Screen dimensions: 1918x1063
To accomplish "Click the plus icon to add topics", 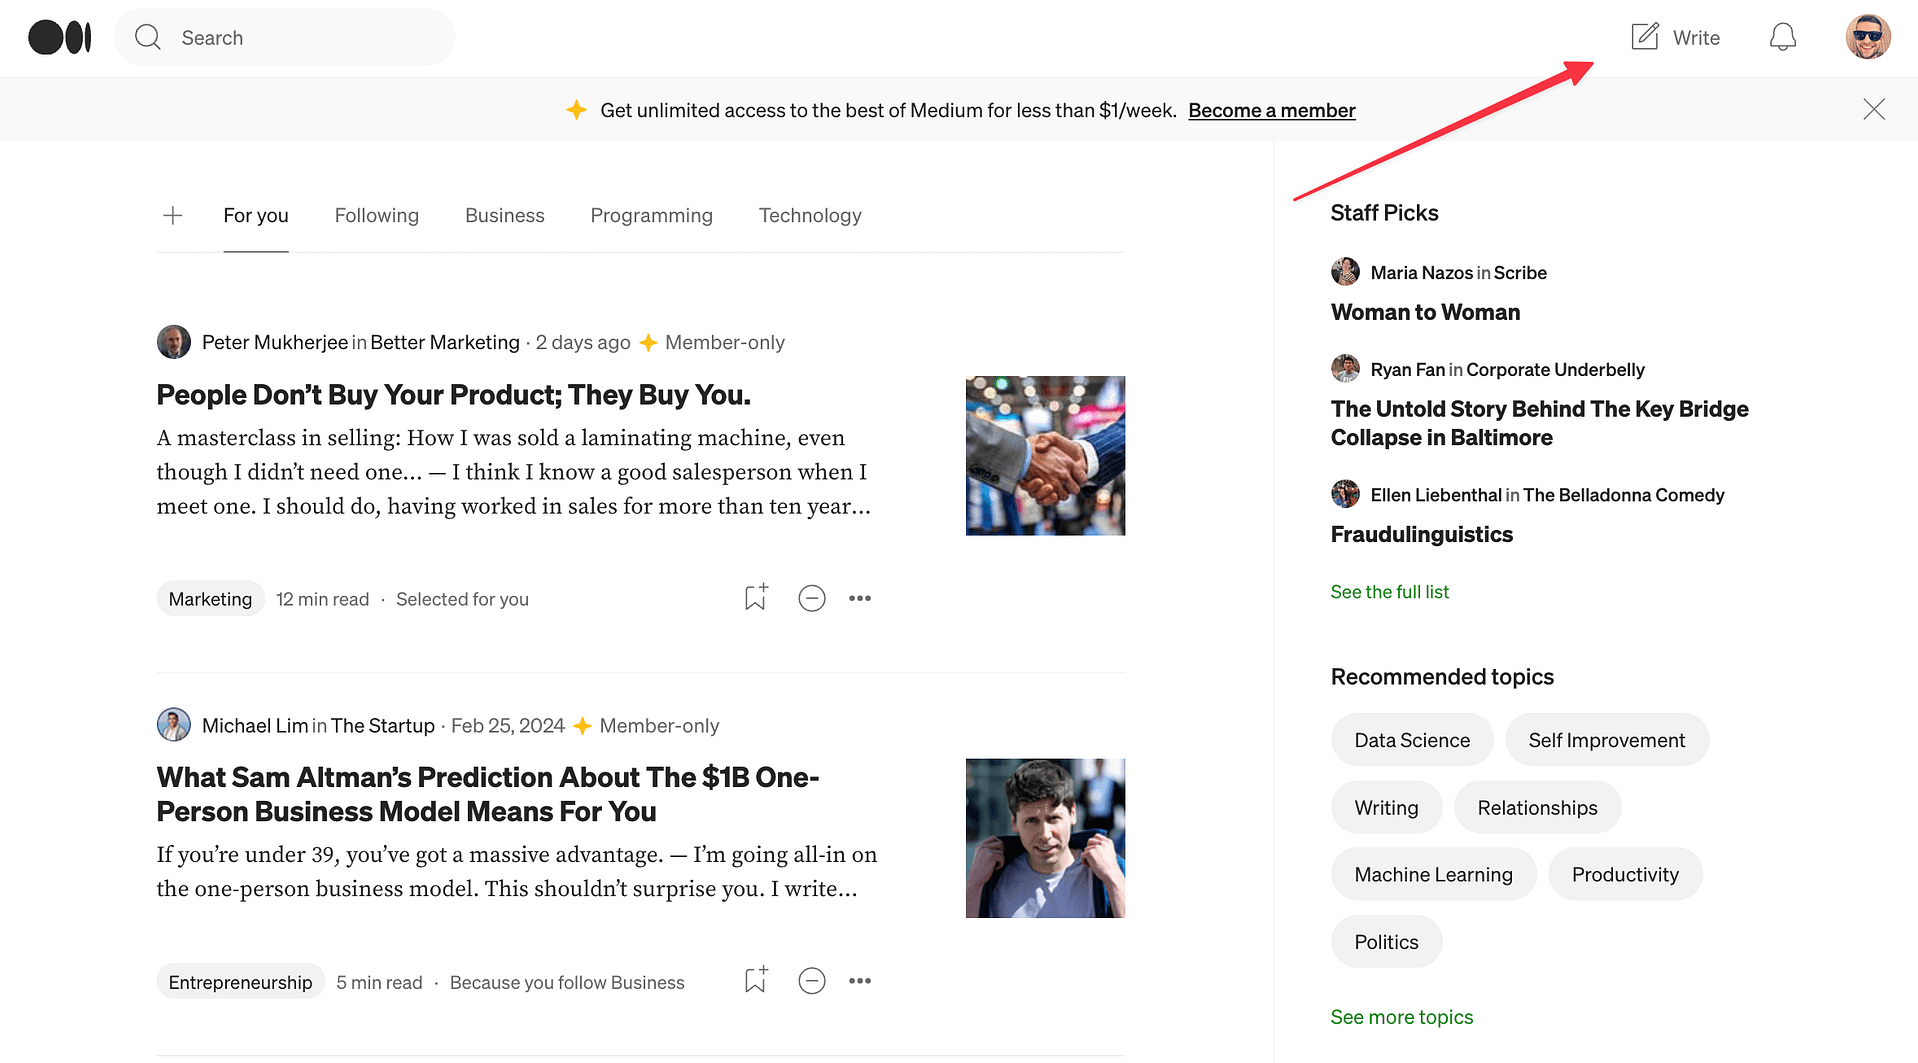I will [172, 215].
